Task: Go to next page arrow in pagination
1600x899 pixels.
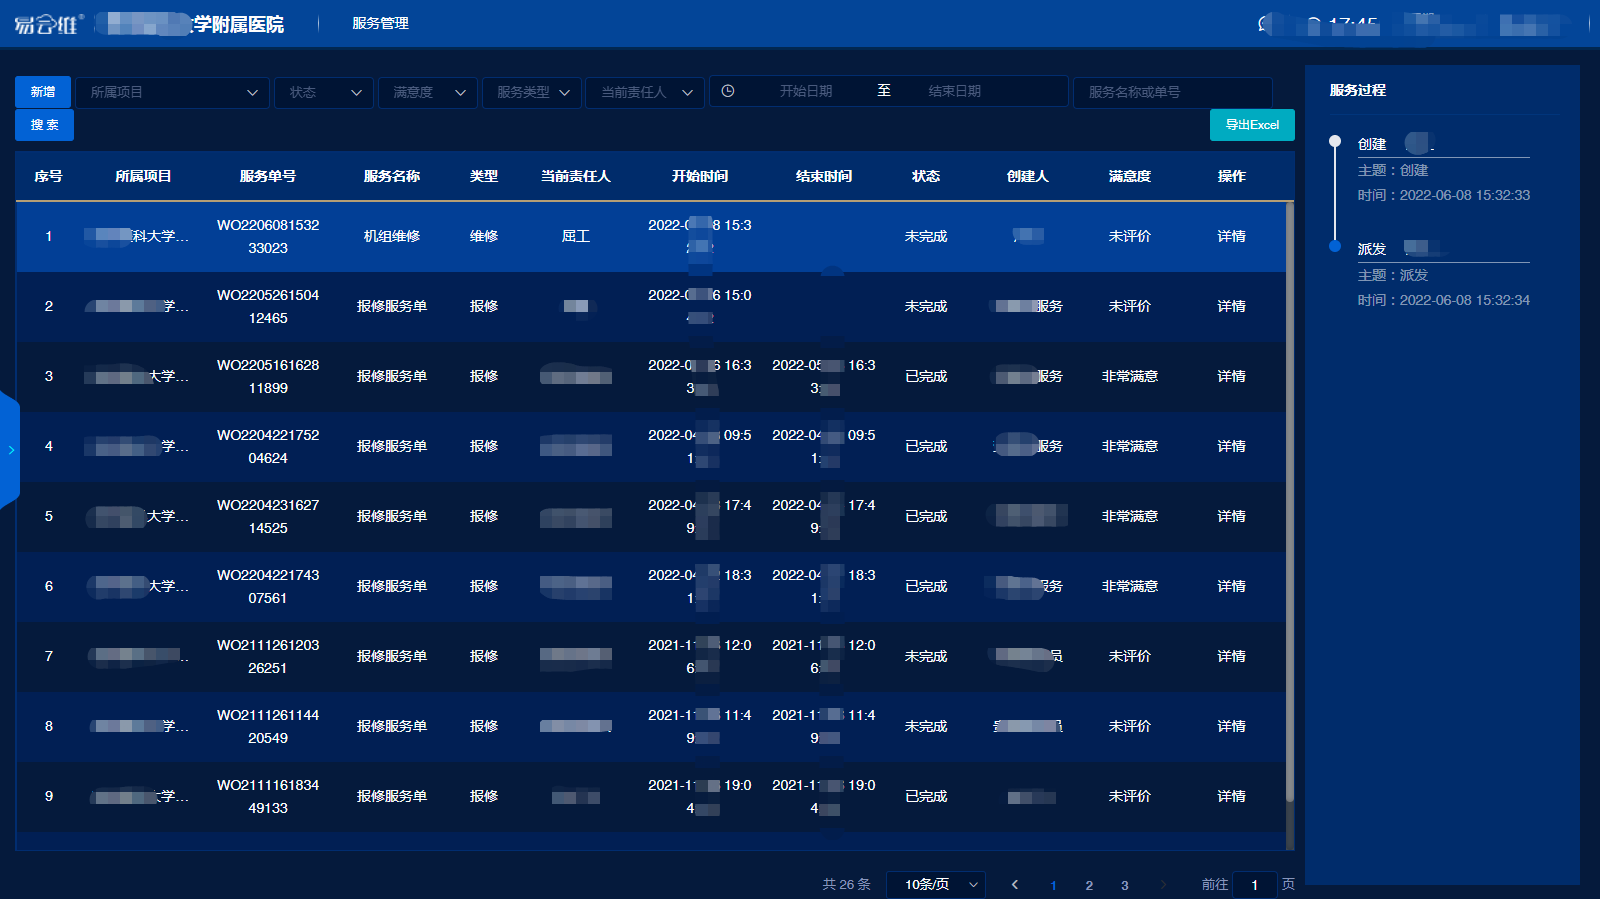Action: pos(1162,885)
